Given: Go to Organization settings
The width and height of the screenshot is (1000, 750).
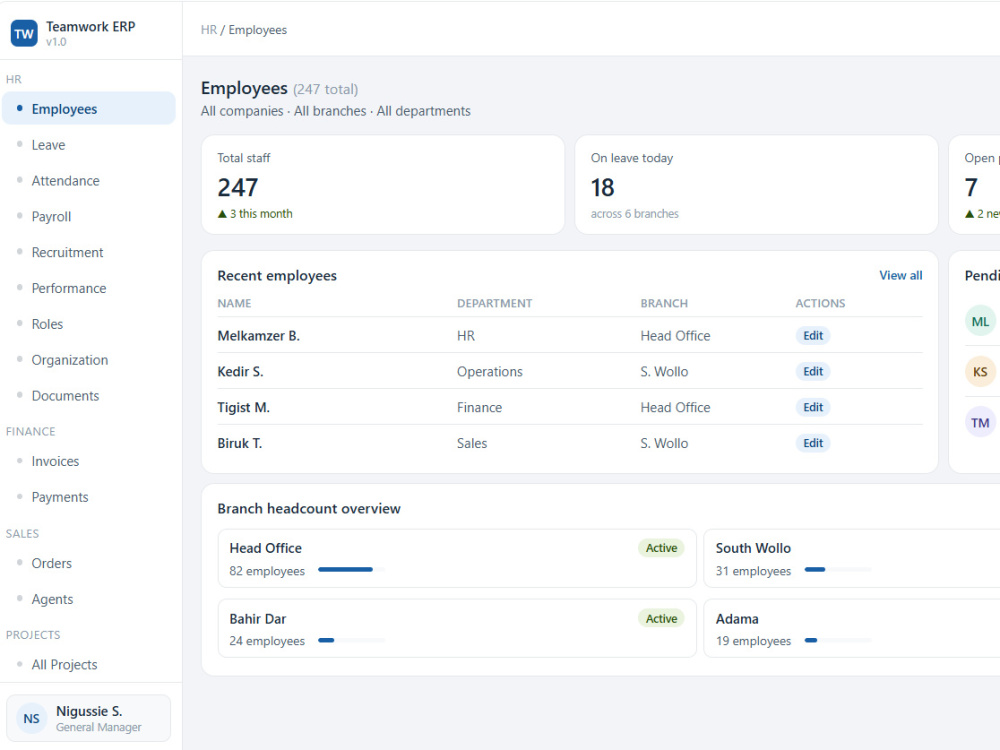Looking at the screenshot, I should tap(89, 360).
